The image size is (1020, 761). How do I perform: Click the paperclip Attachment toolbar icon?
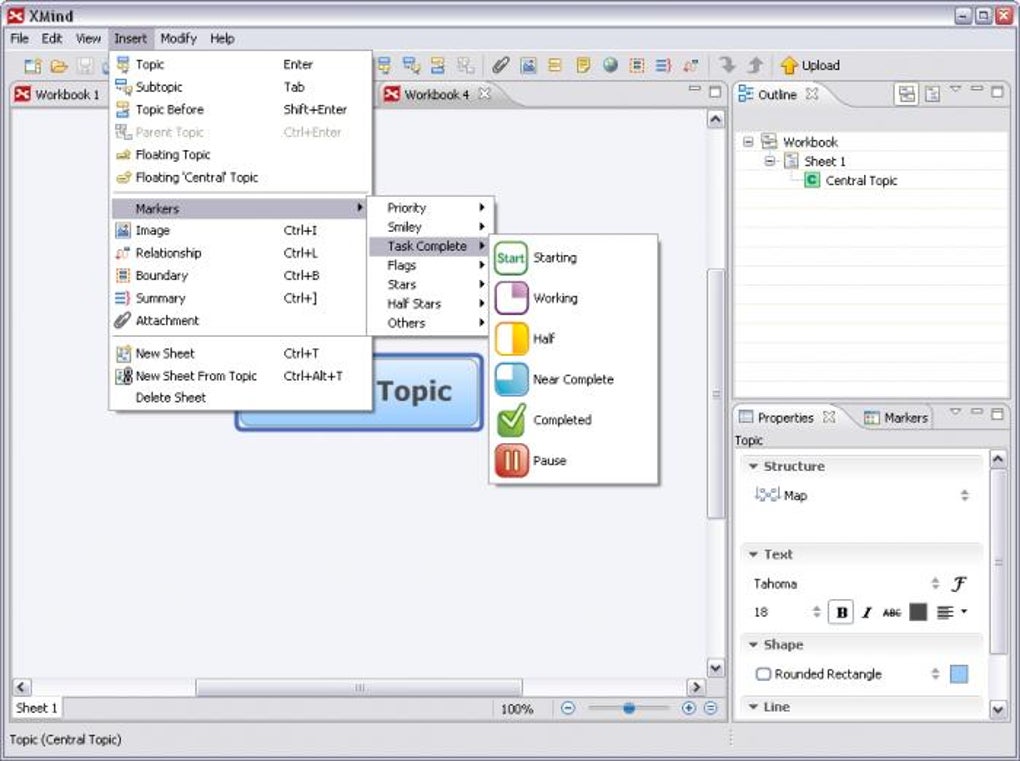pos(500,65)
